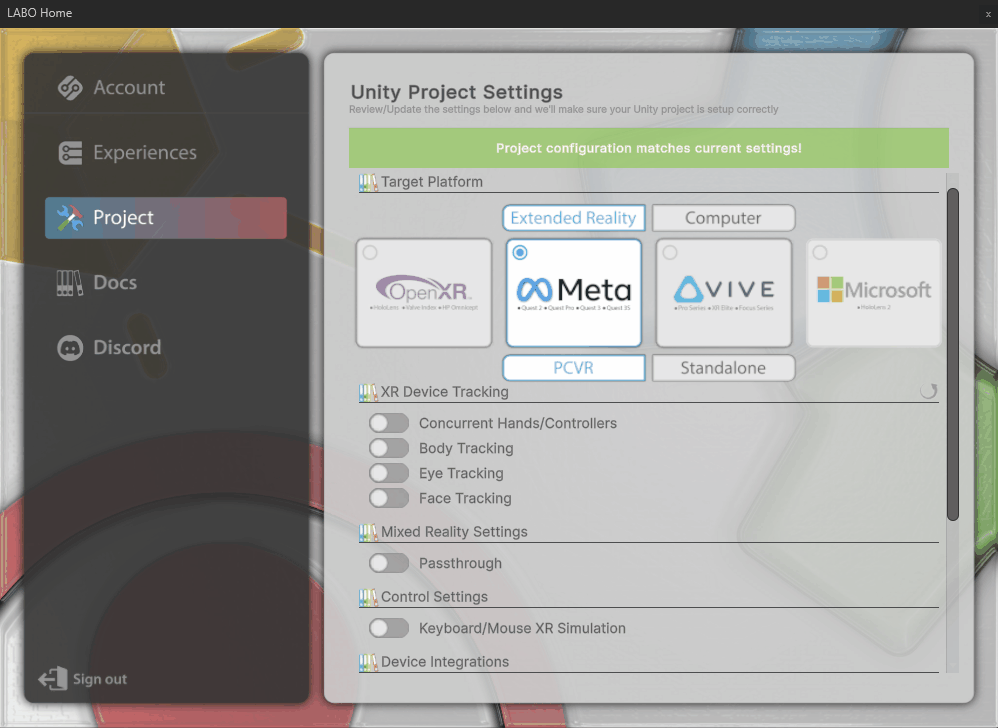Click the Target Platform section icon

click(x=368, y=183)
